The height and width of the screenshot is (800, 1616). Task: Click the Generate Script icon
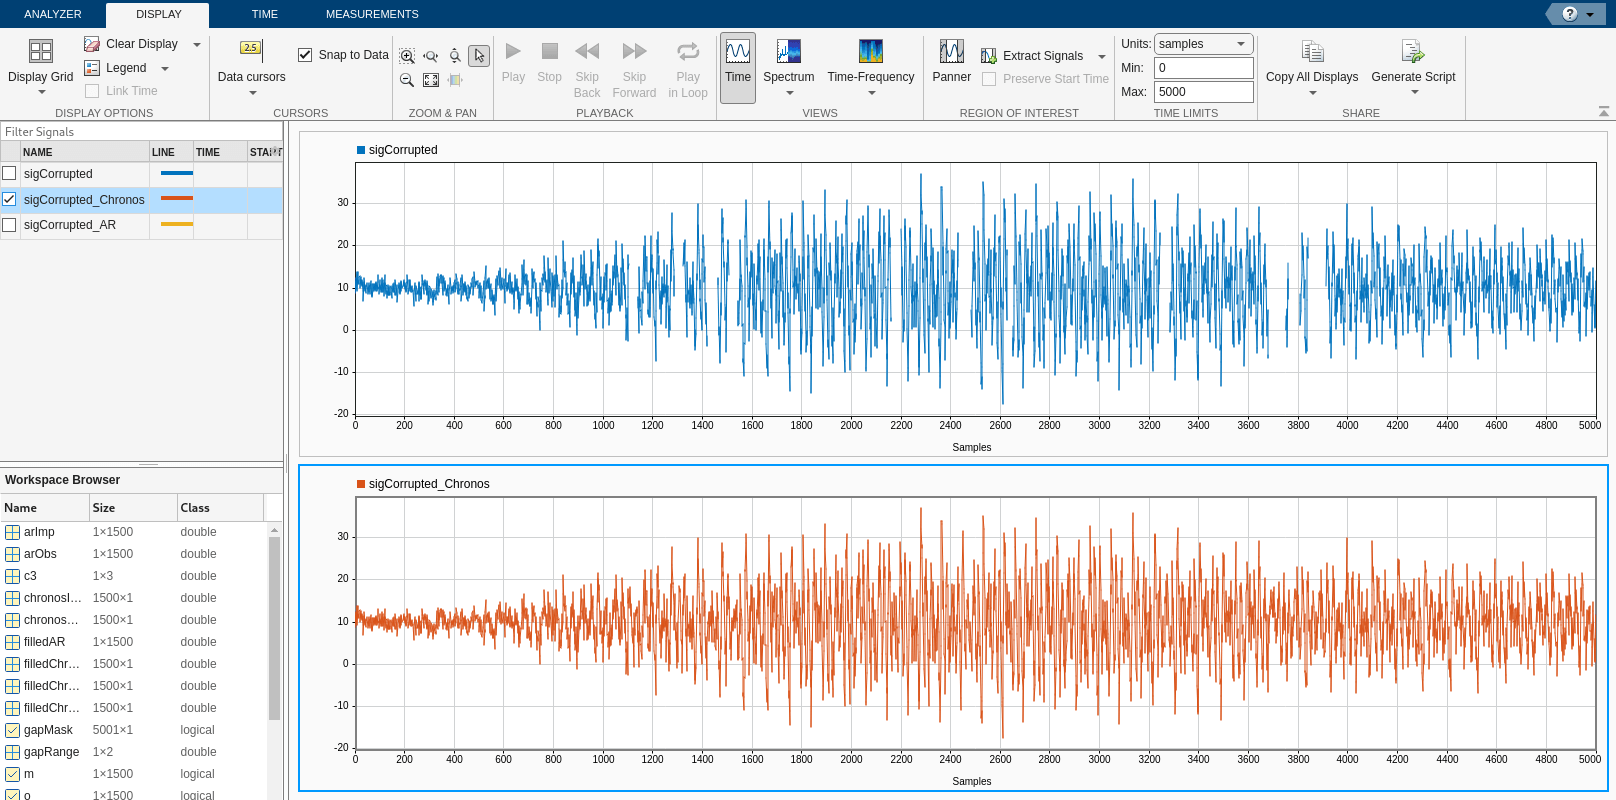click(x=1413, y=51)
